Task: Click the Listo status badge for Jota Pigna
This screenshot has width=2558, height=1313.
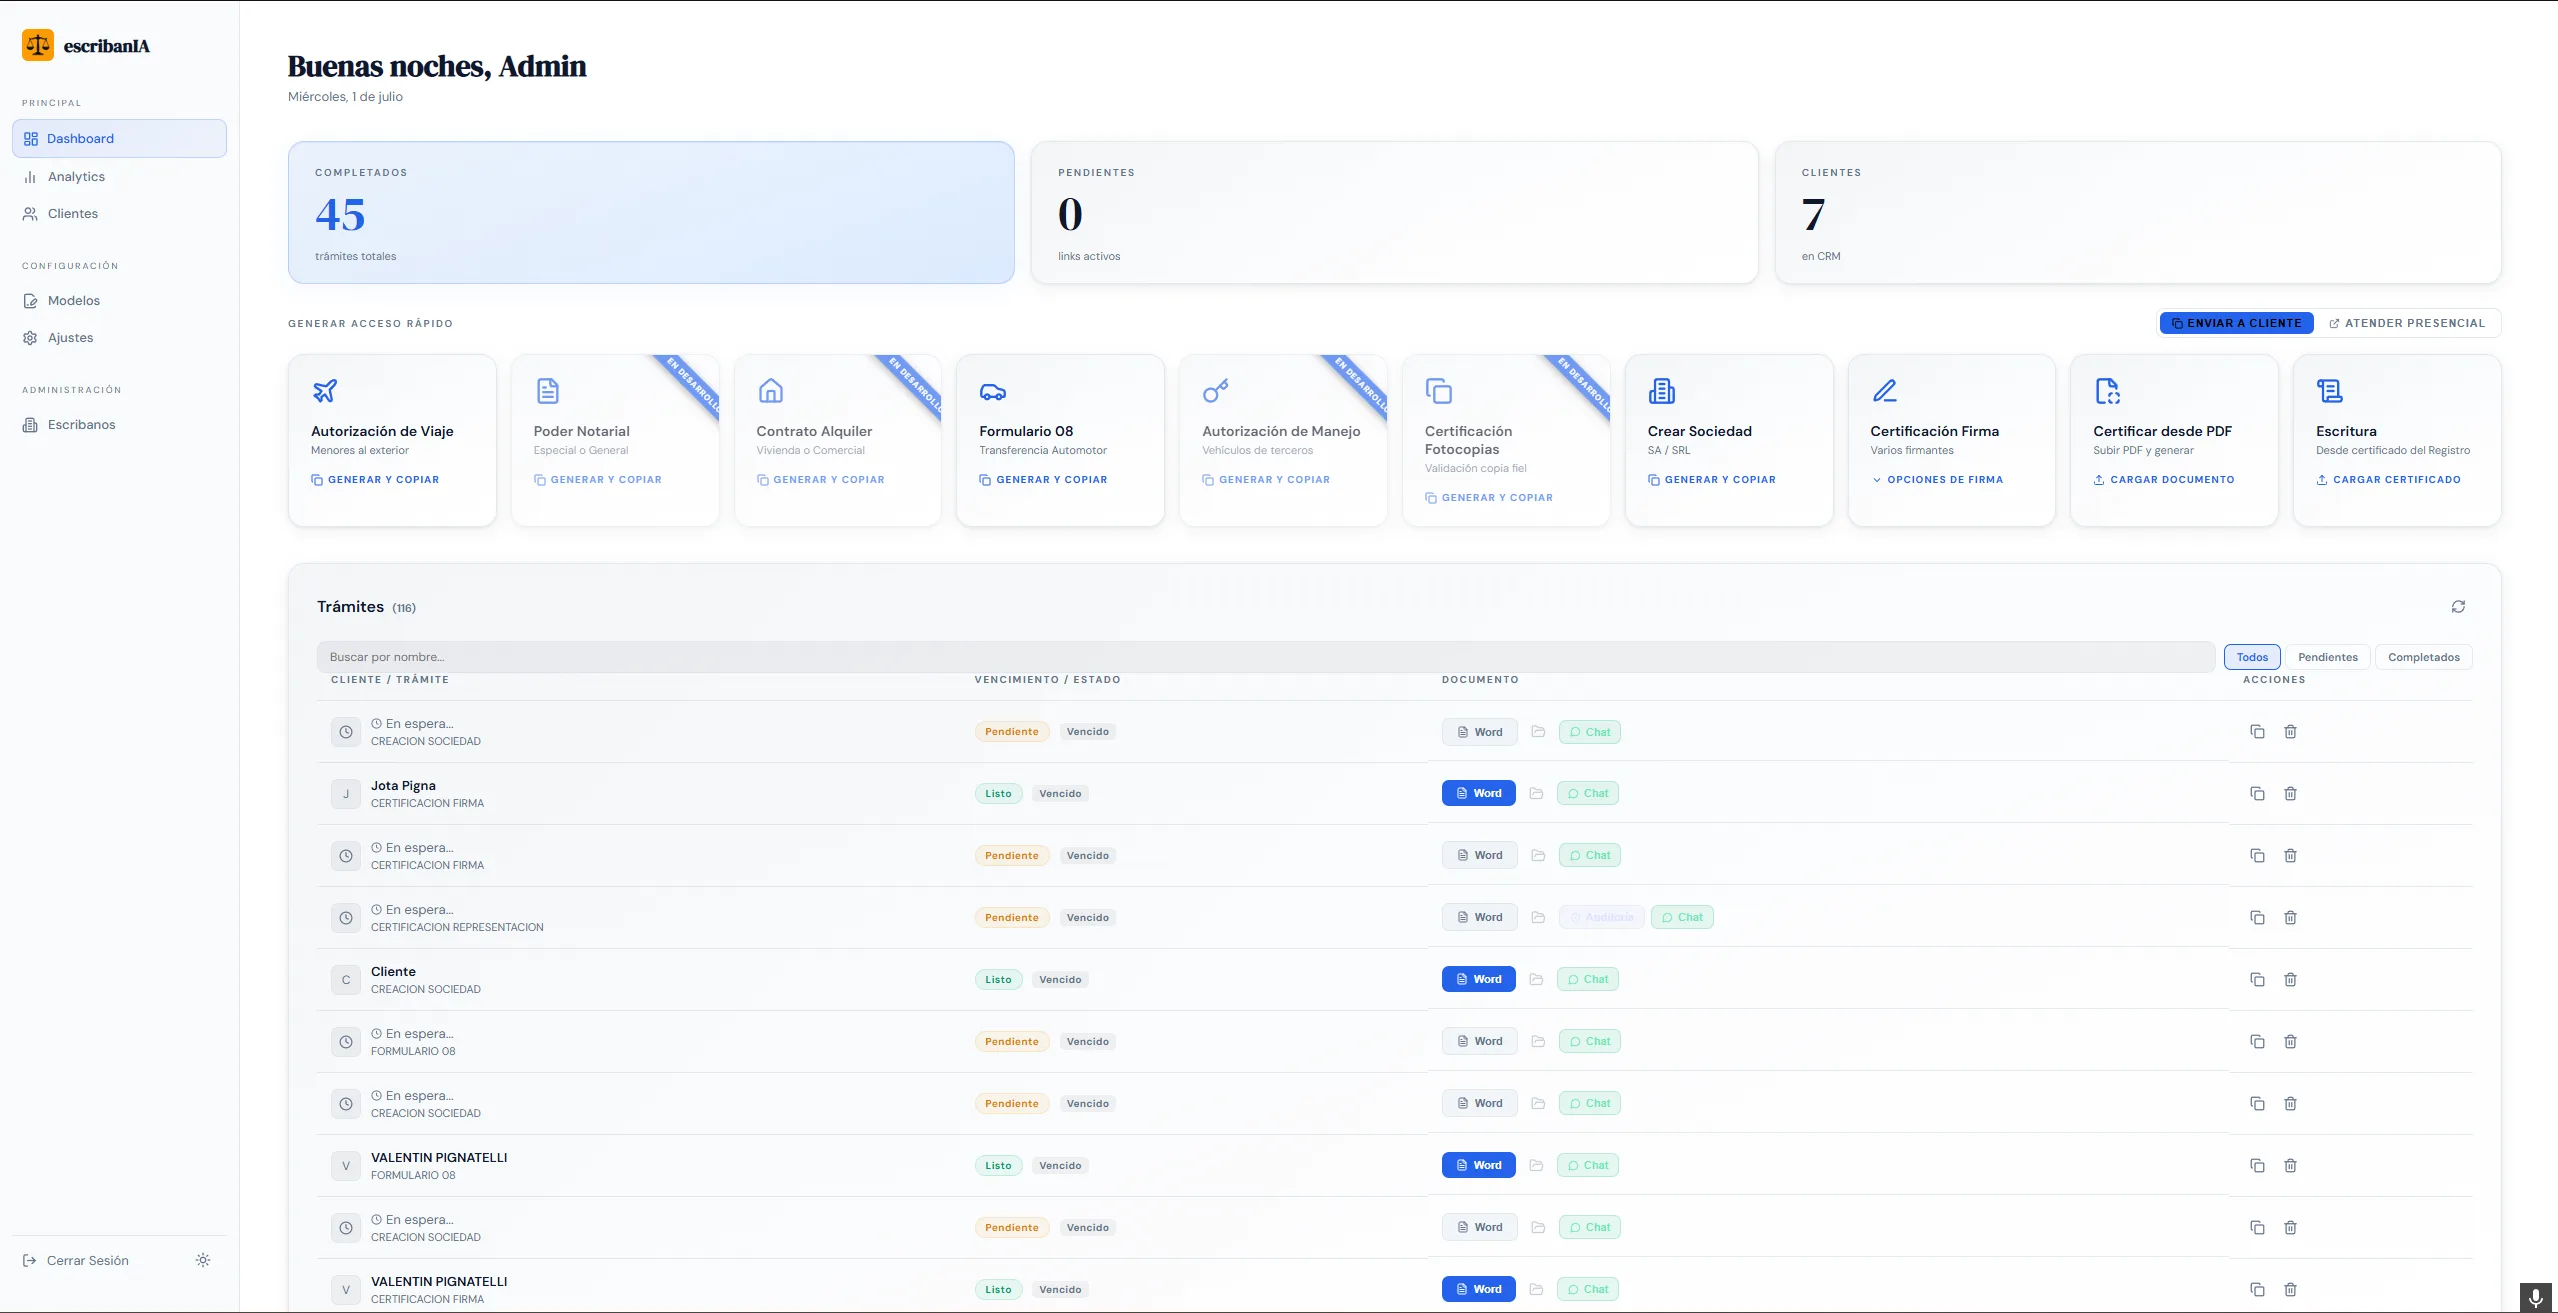Action: click(x=998, y=793)
